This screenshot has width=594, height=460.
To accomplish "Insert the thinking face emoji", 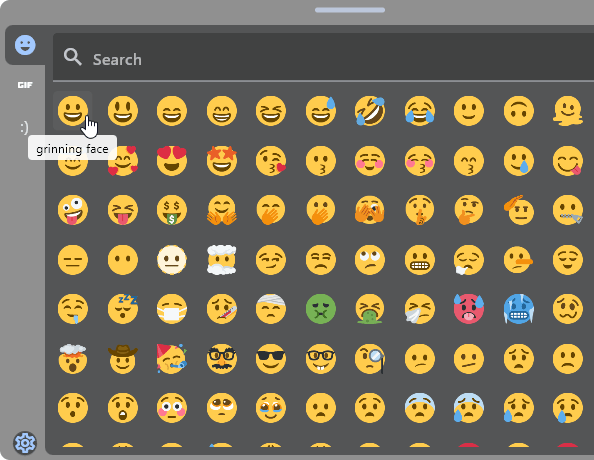I will (469, 210).
